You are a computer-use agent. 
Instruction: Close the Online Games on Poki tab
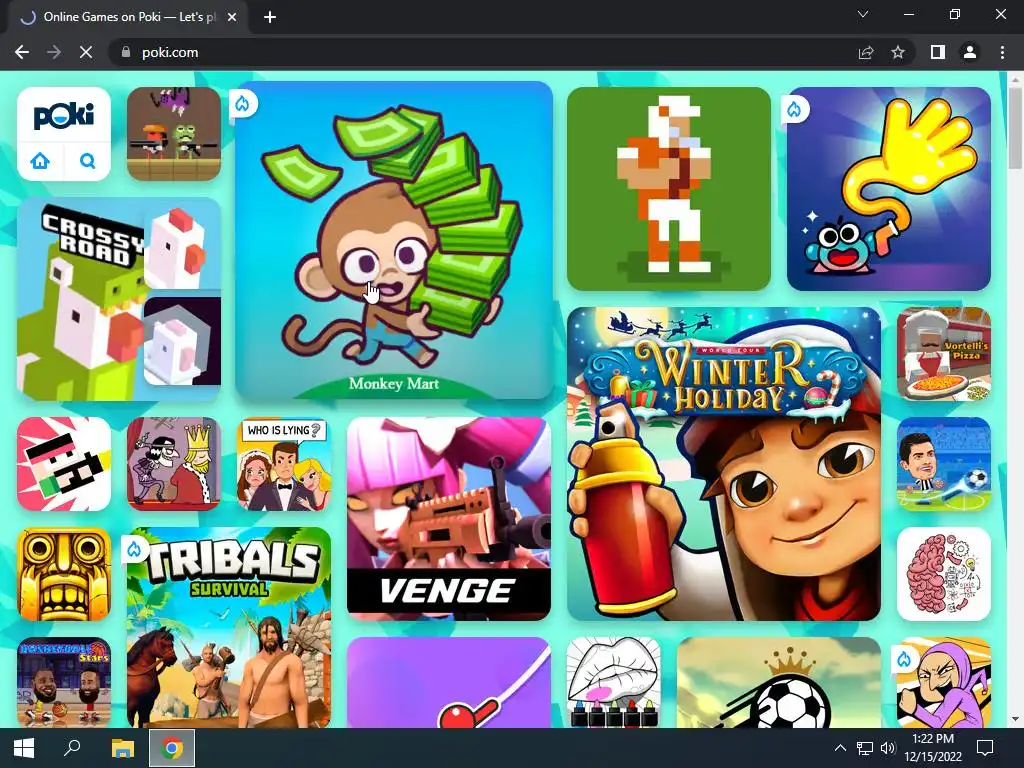click(x=232, y=17)
